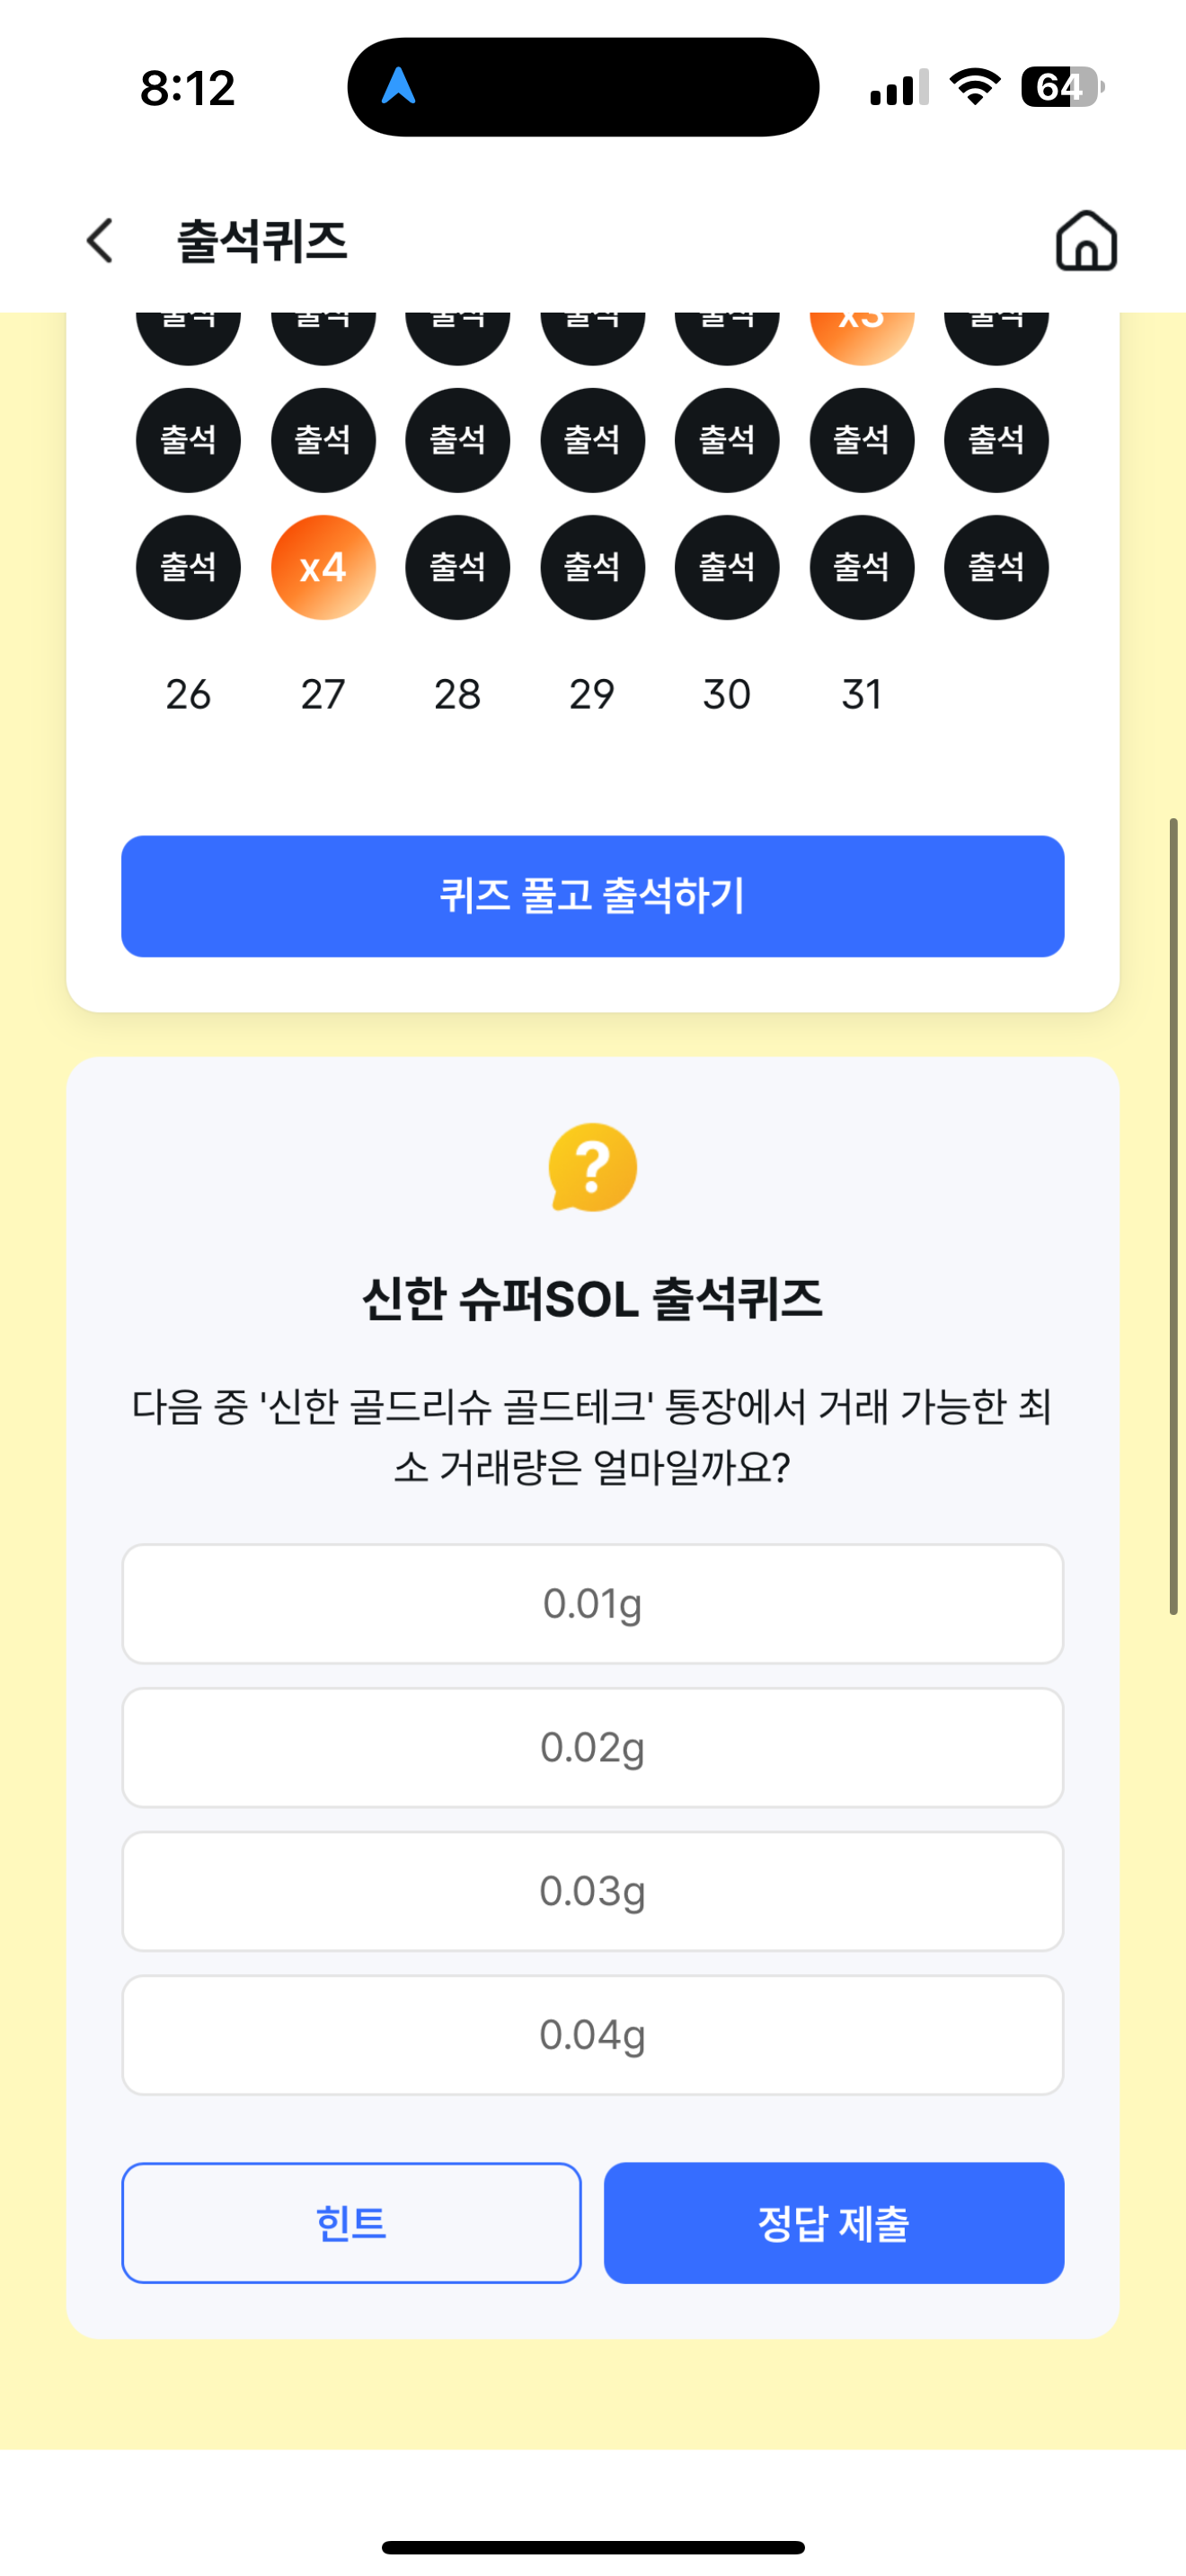Tap the 출석 stamp above date 26
The width and height of the screenshot is (1186, 2576).
click(188, 567)
